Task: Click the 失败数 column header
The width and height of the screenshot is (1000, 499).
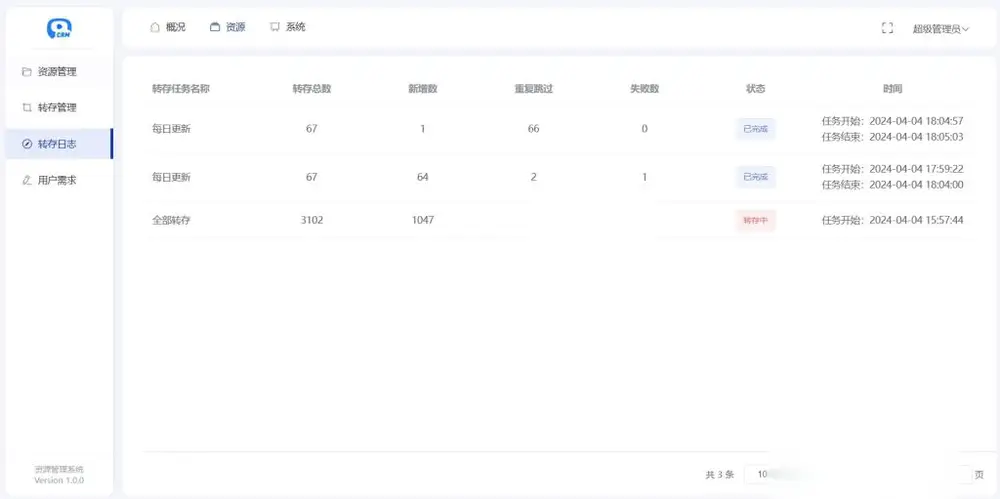Action: pyautogui.click(x=644, y=89)
